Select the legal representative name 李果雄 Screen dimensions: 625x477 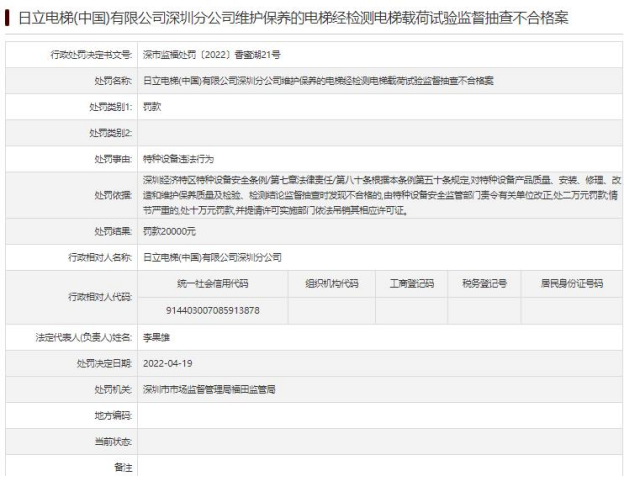tap(156, 338)
